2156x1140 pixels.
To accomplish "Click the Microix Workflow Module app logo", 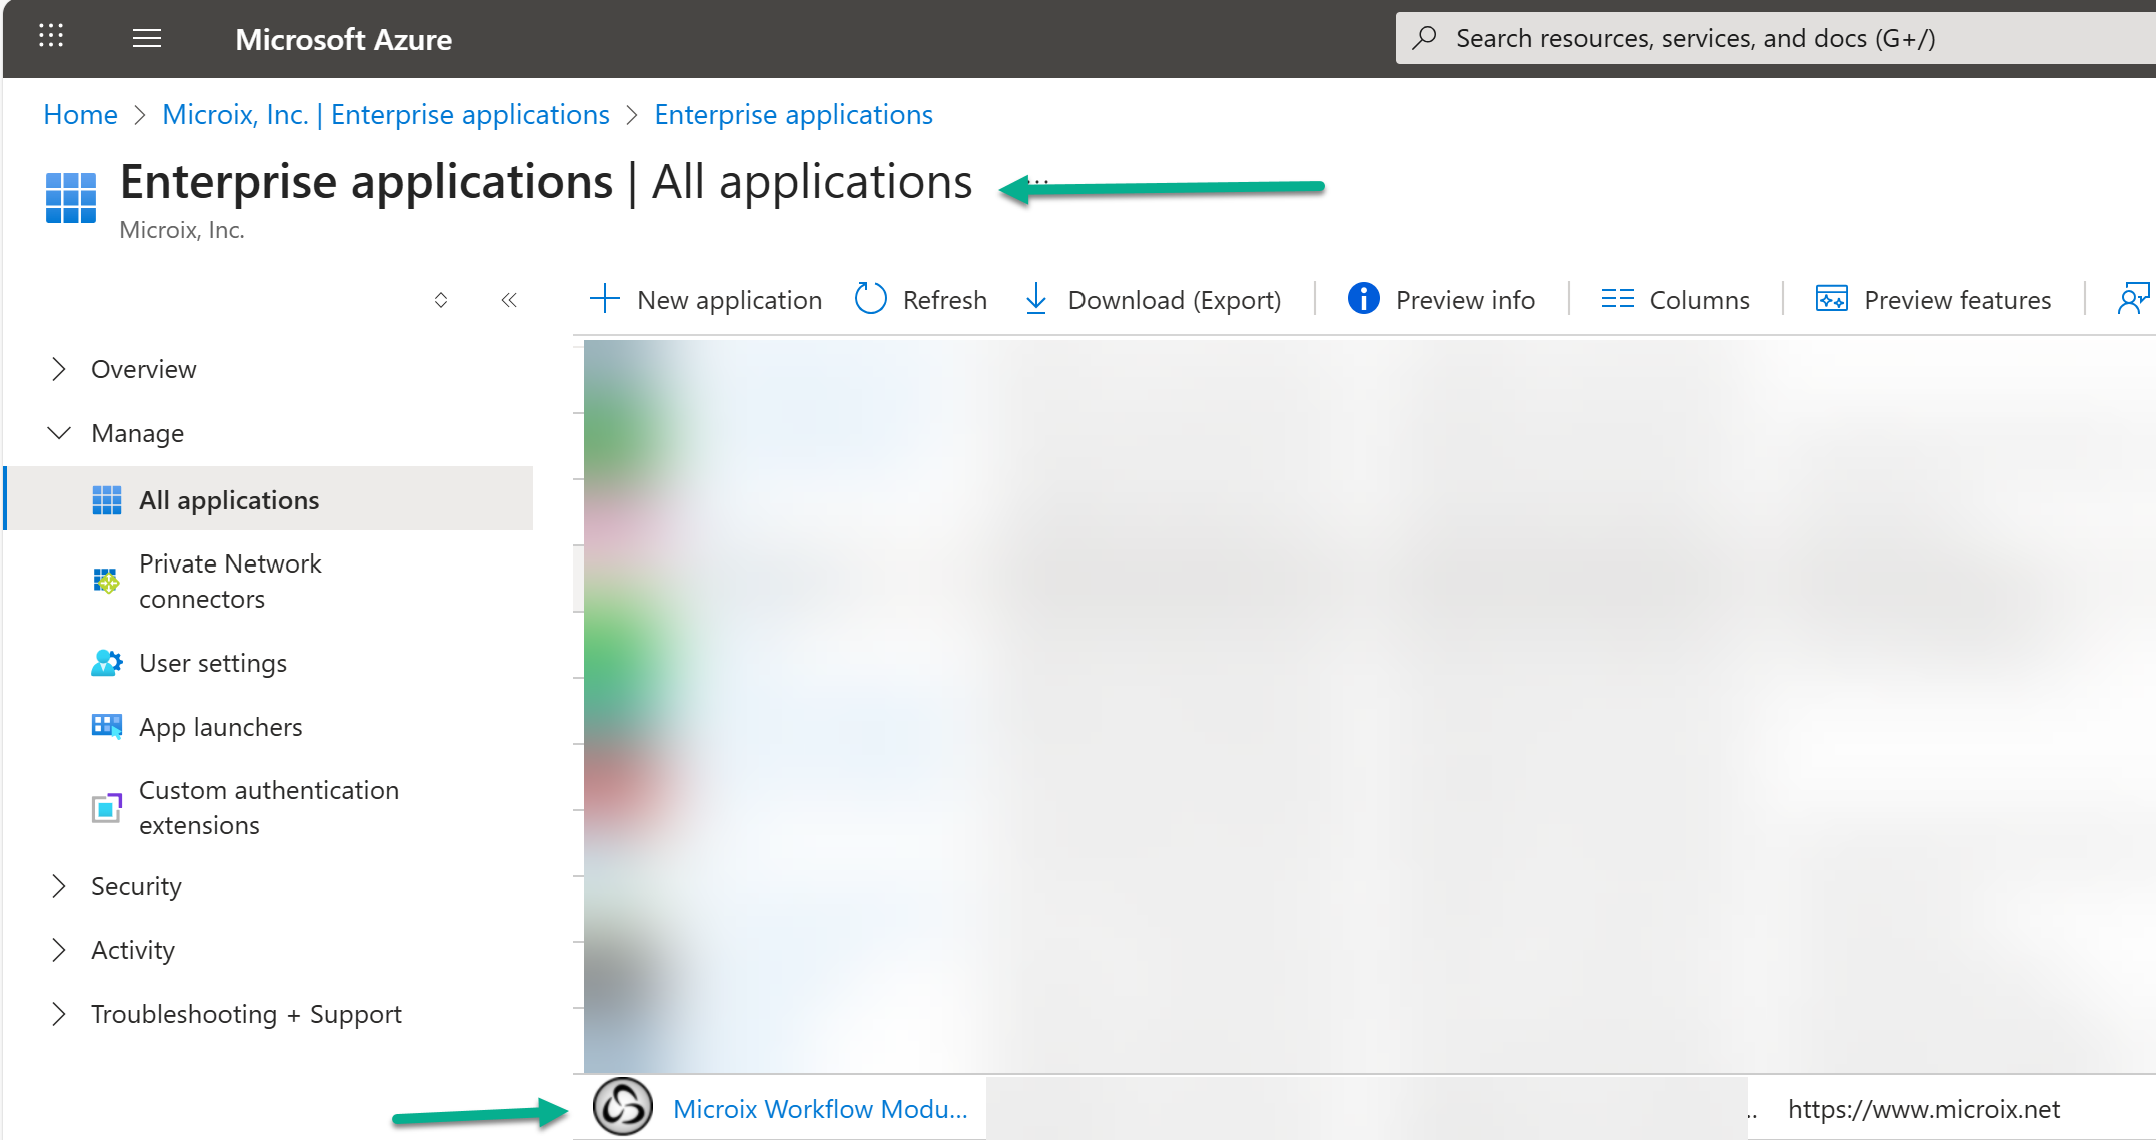I will (622, 1107).
